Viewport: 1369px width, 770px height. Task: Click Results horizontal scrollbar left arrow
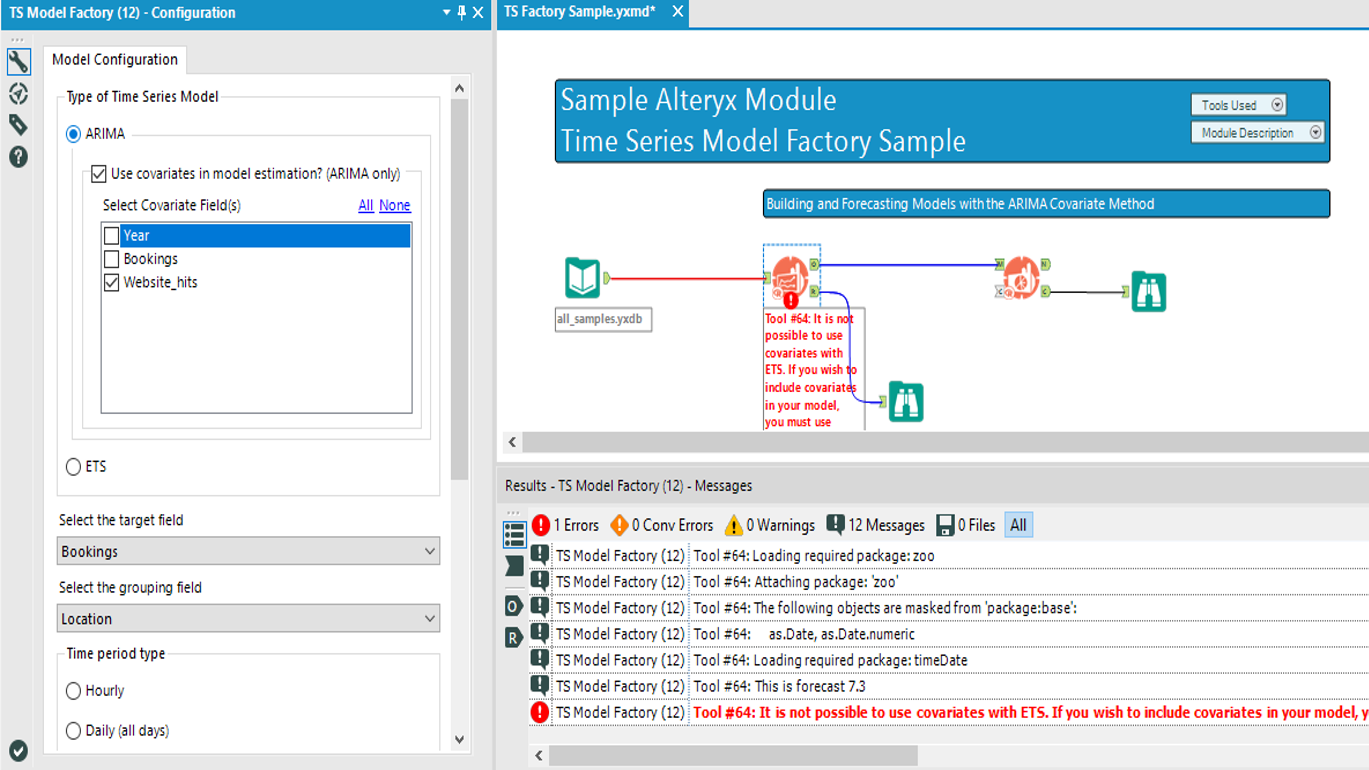[539, 755]
